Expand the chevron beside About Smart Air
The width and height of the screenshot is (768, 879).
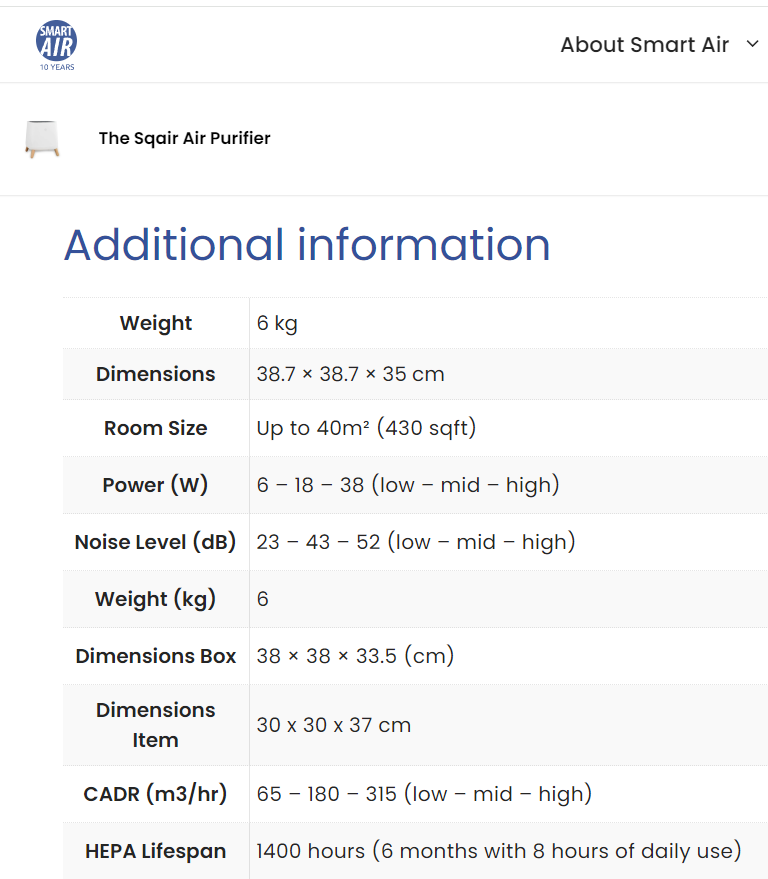pos(753,45)
